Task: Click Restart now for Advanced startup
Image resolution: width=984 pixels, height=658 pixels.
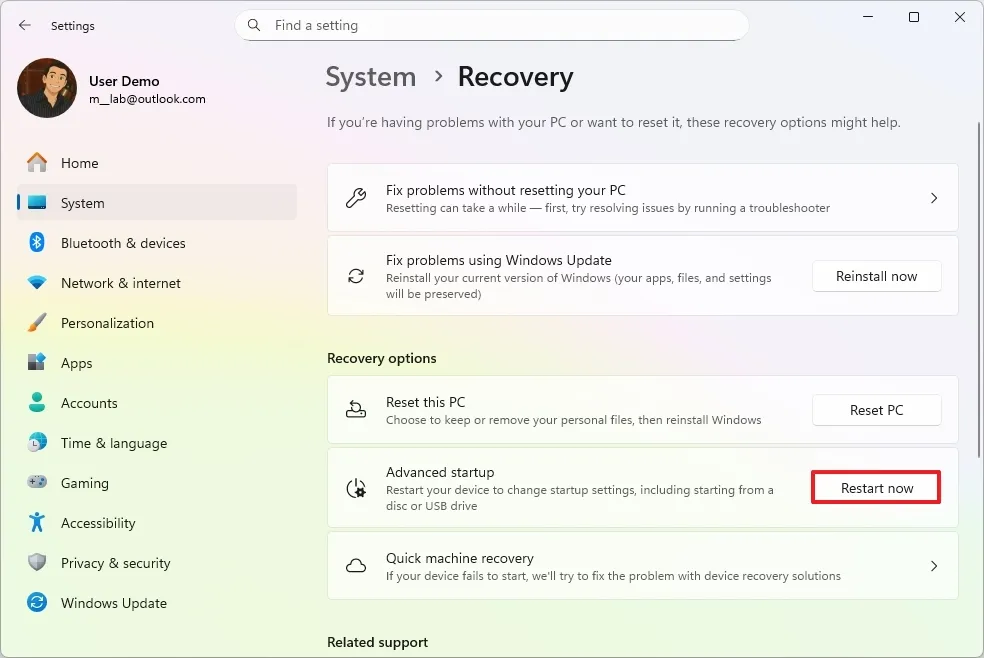Action: pyautogui.click(x=876, y=488)
